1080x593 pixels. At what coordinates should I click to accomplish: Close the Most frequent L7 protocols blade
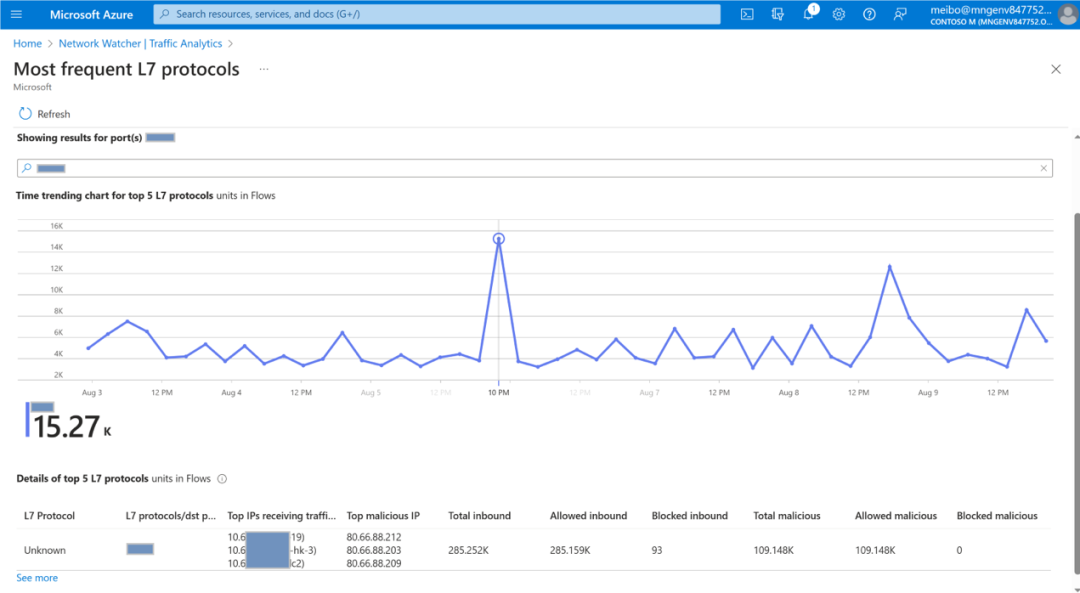(x=1055, y=69)
